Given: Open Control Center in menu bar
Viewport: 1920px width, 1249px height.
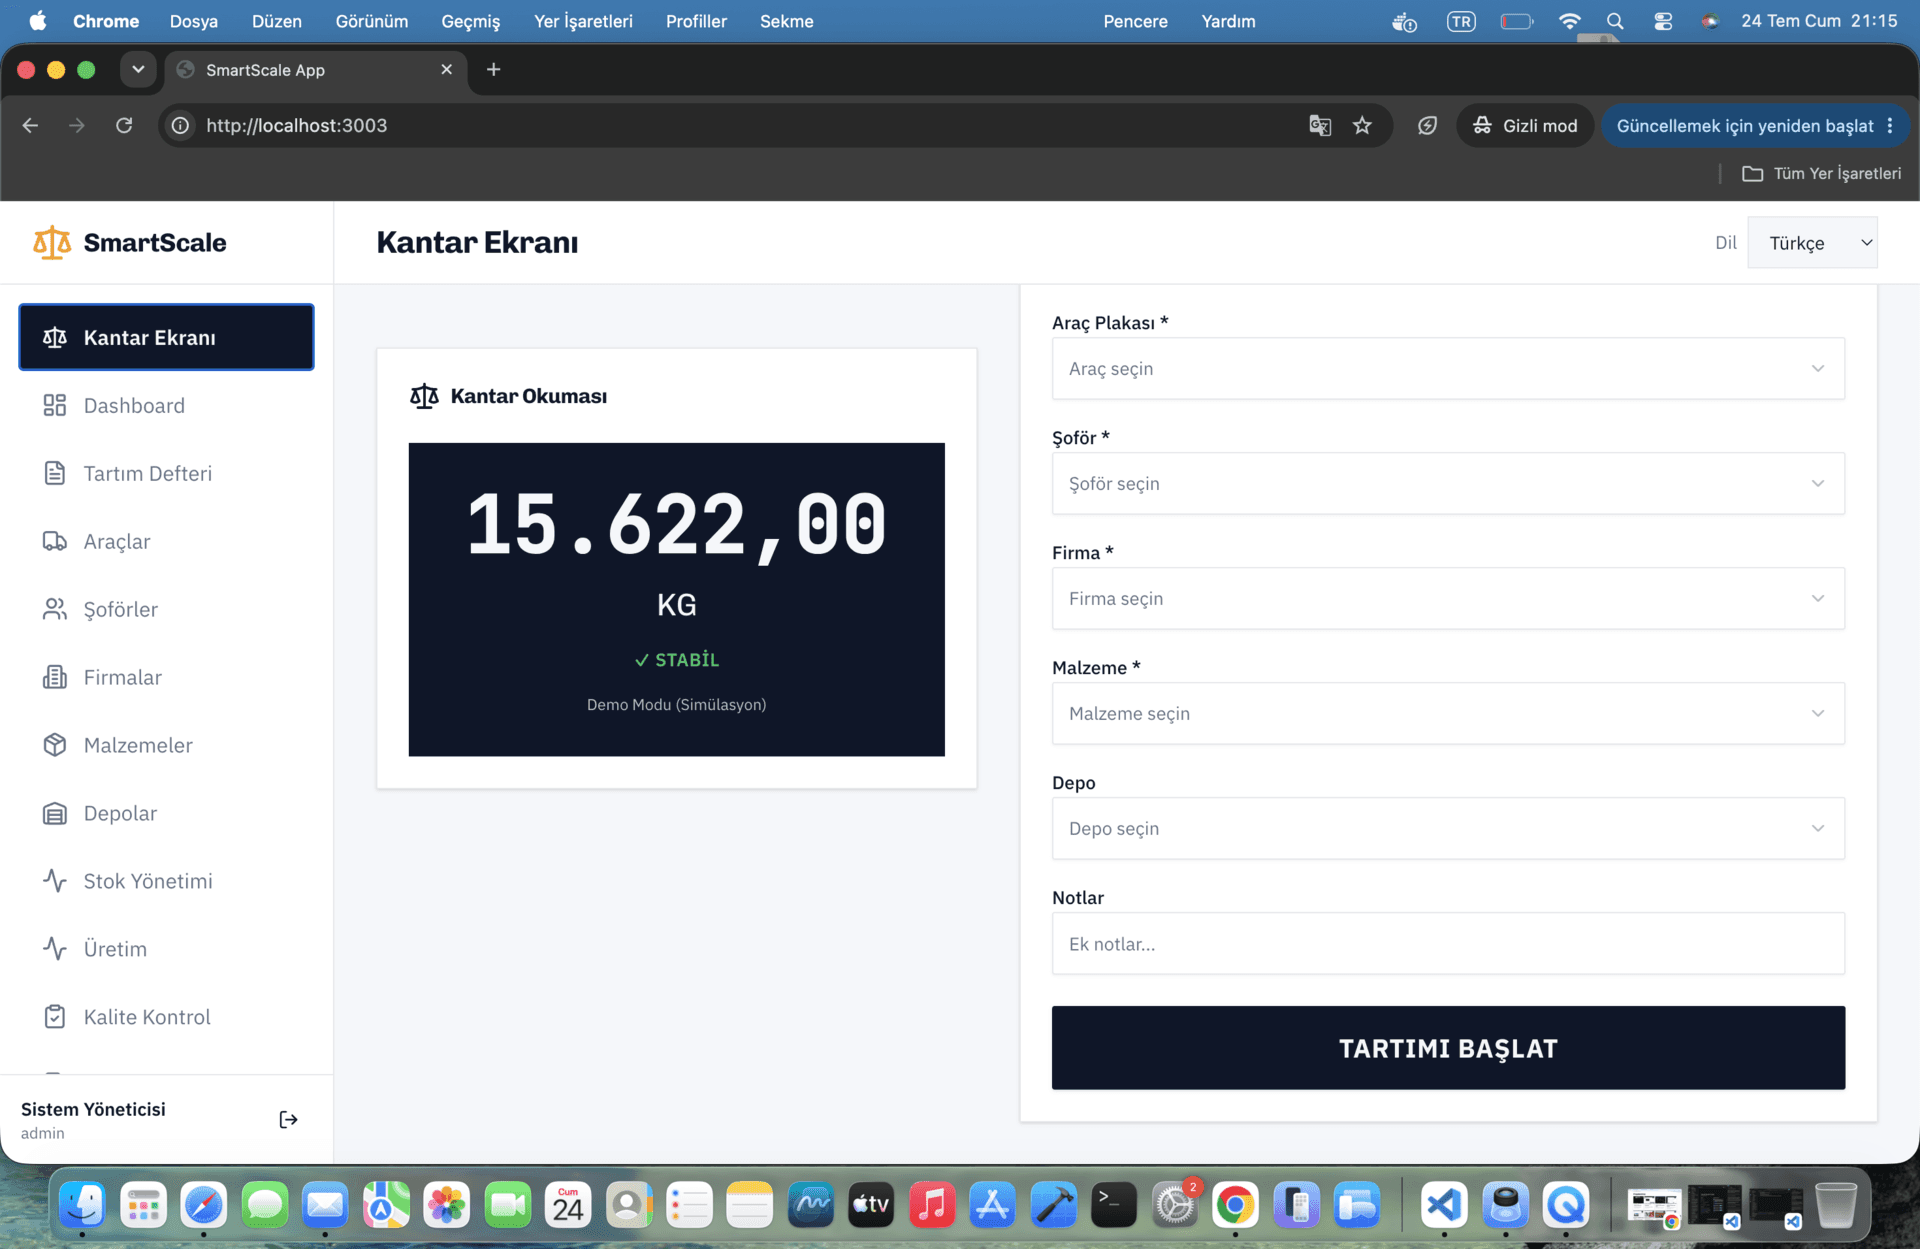Looking at the screenshot, I should (x=1663, y=21).
